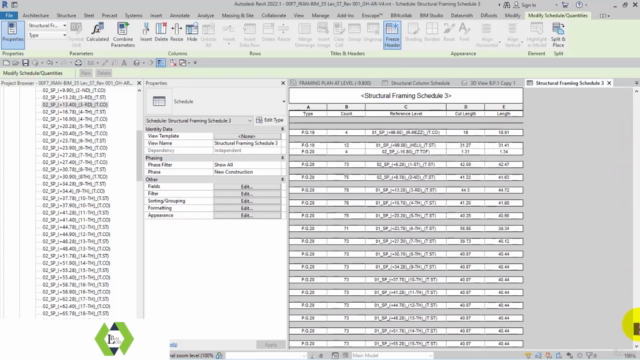The height and width of the screenshot is (360, 640).
Task: Close the Structural Framing Schedule 3 tab
Action: [609, 83]
